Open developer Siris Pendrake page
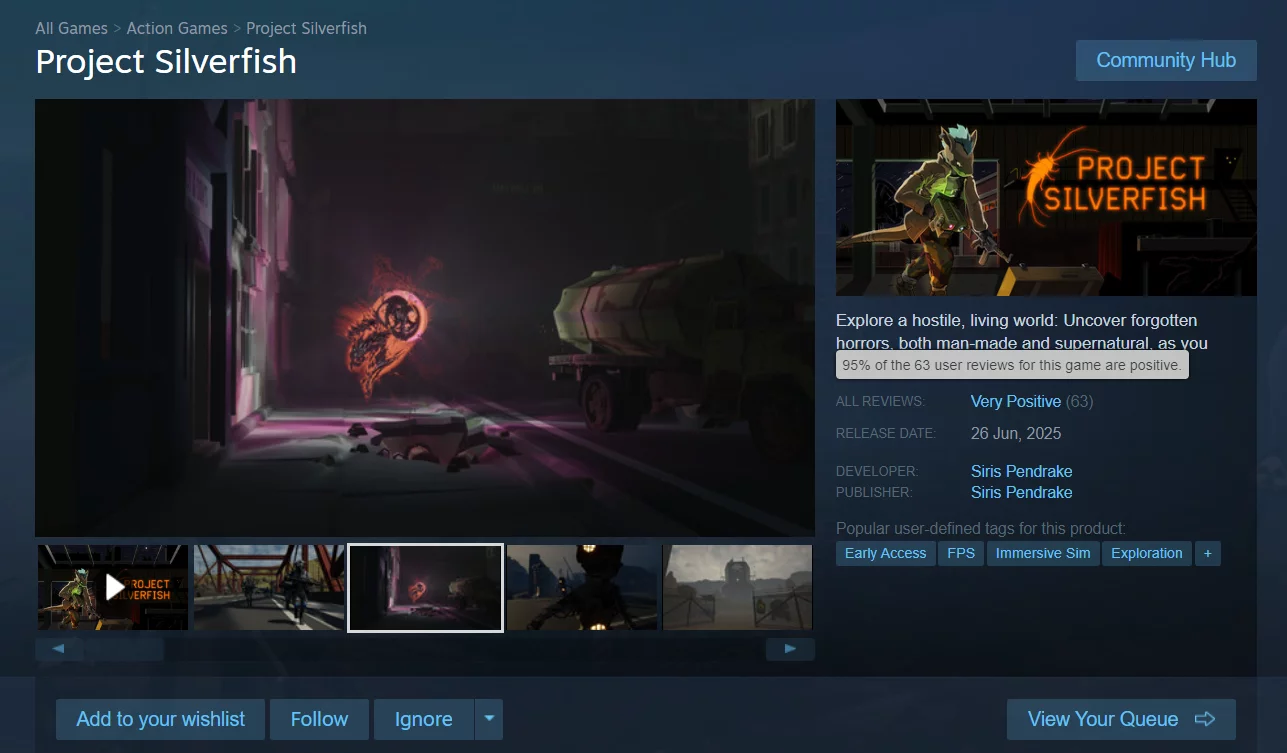 (1021, 471)
